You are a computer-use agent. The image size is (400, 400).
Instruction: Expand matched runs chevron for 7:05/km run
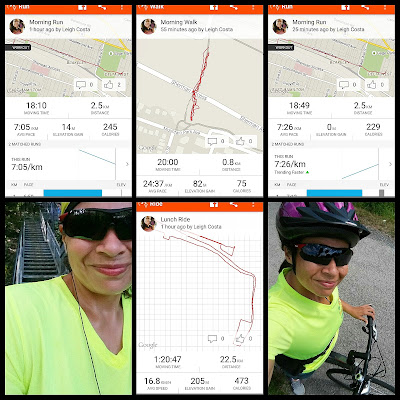127,164
